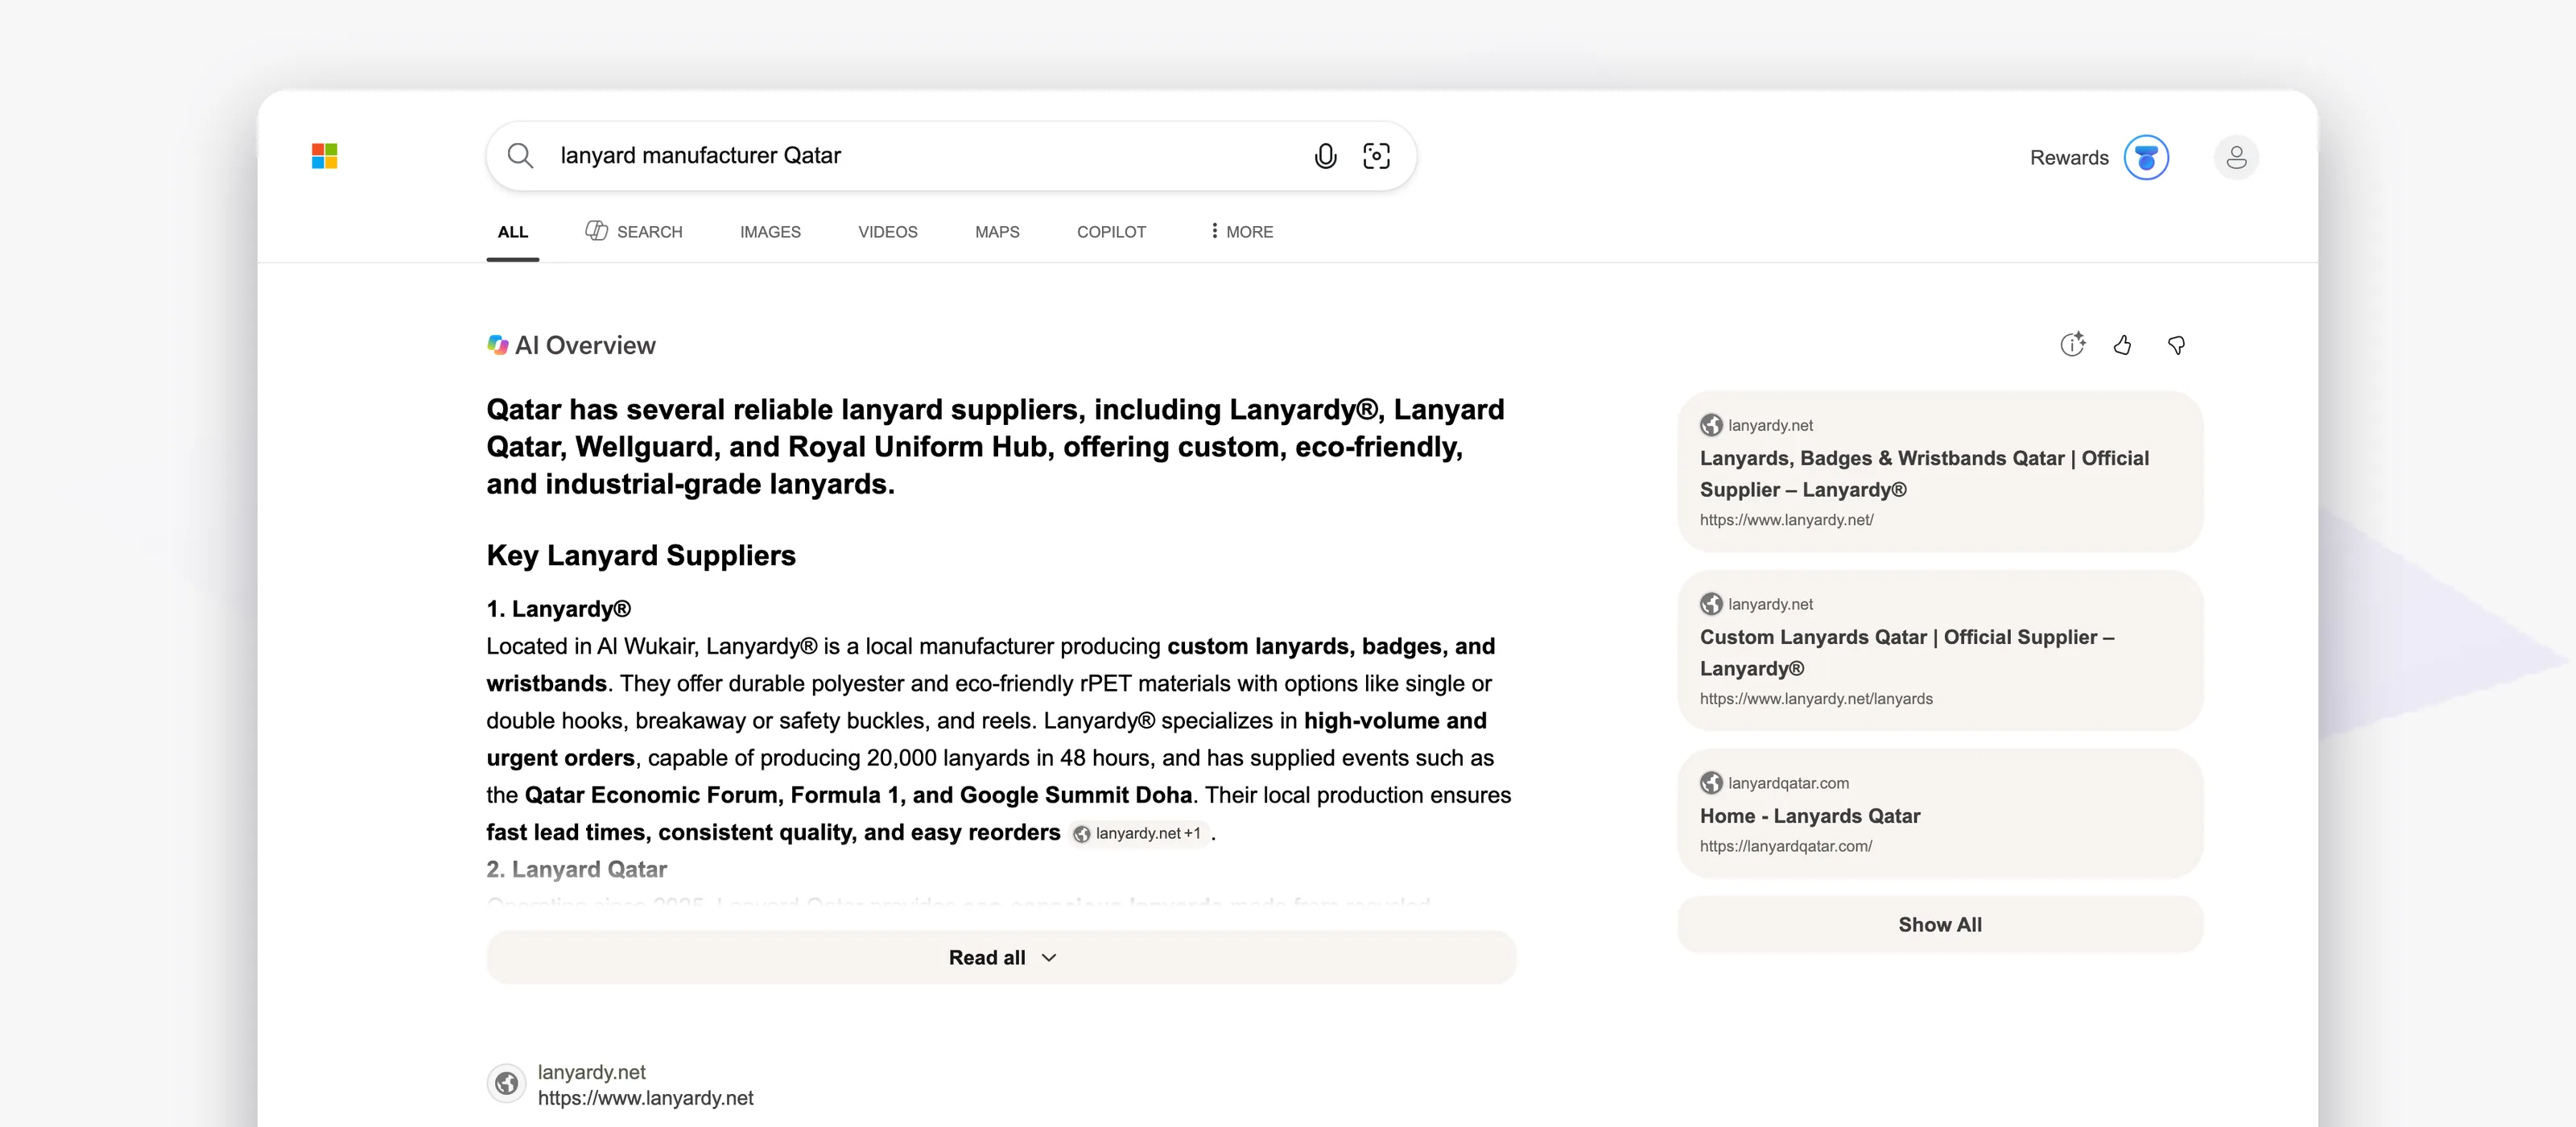
Task: Click the globe icon on lanyardqatar.com card
Action: (x=1711, y=783)
